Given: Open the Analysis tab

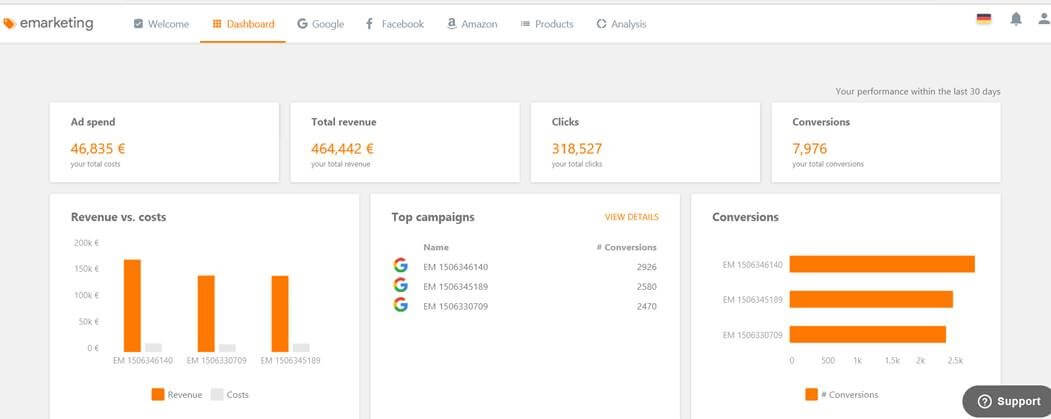Looking at the screenshot, I should pos(621,24).
